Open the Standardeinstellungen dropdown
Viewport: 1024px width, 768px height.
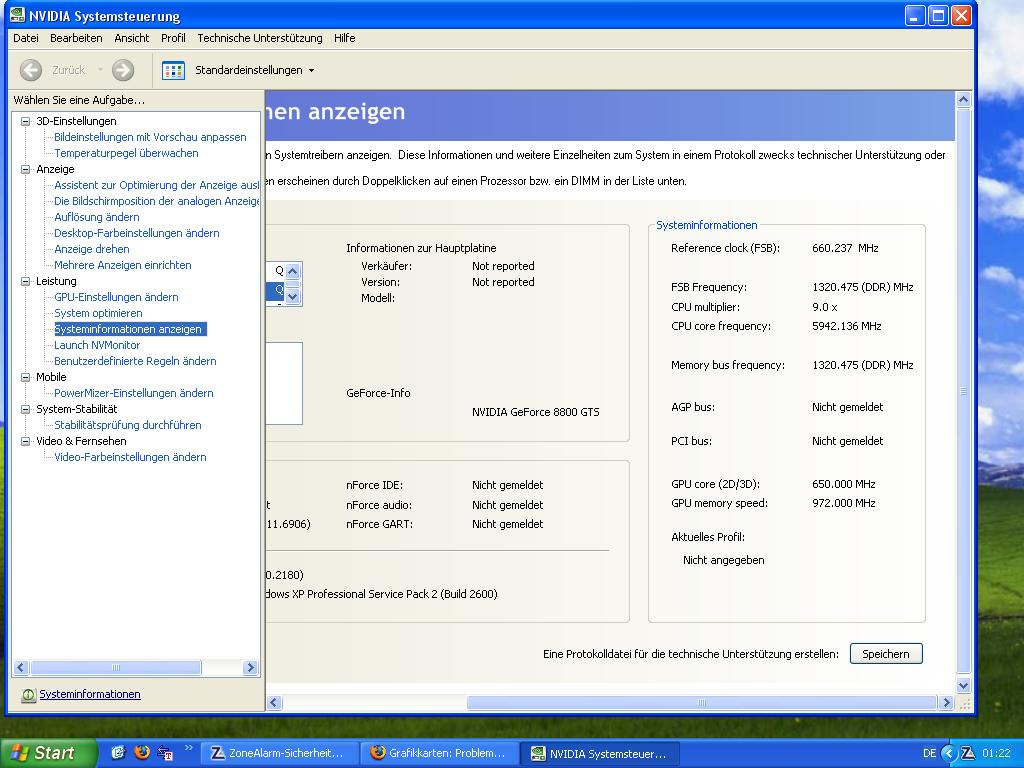pyautogui.click(x=312, y=70)
